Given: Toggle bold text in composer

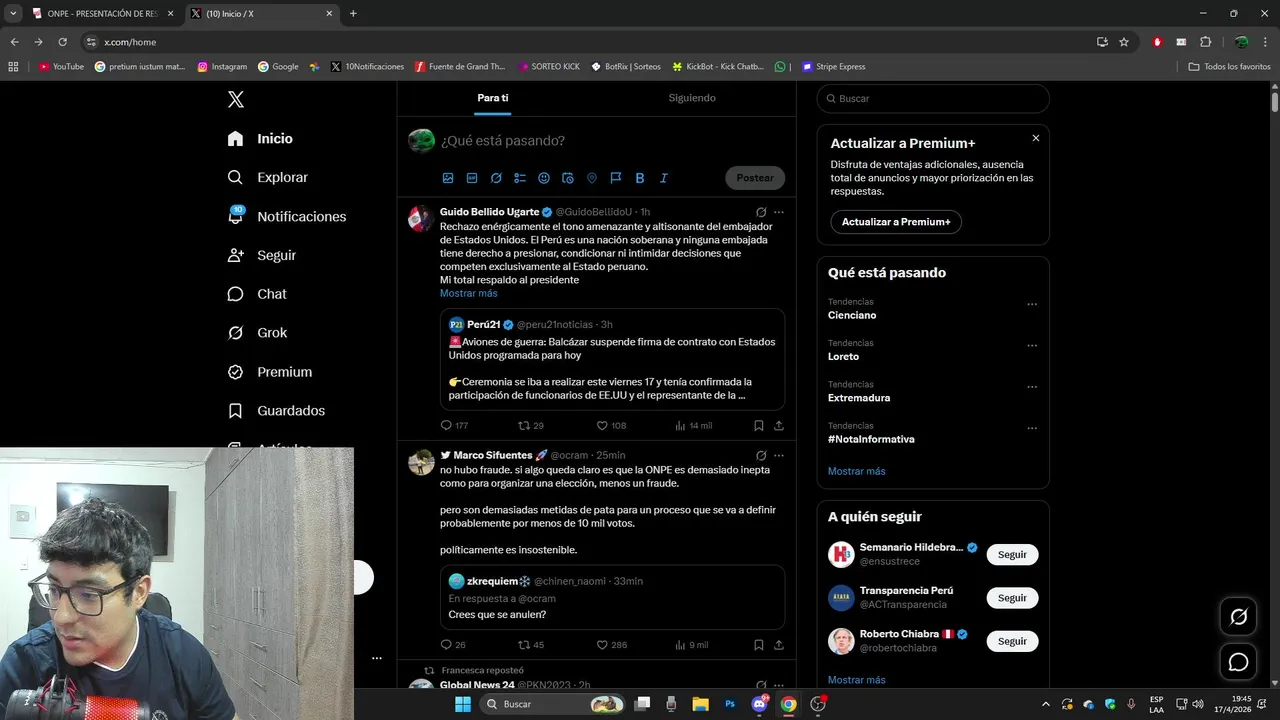Looking at the screenshot, I should click(x=640, y=178).
